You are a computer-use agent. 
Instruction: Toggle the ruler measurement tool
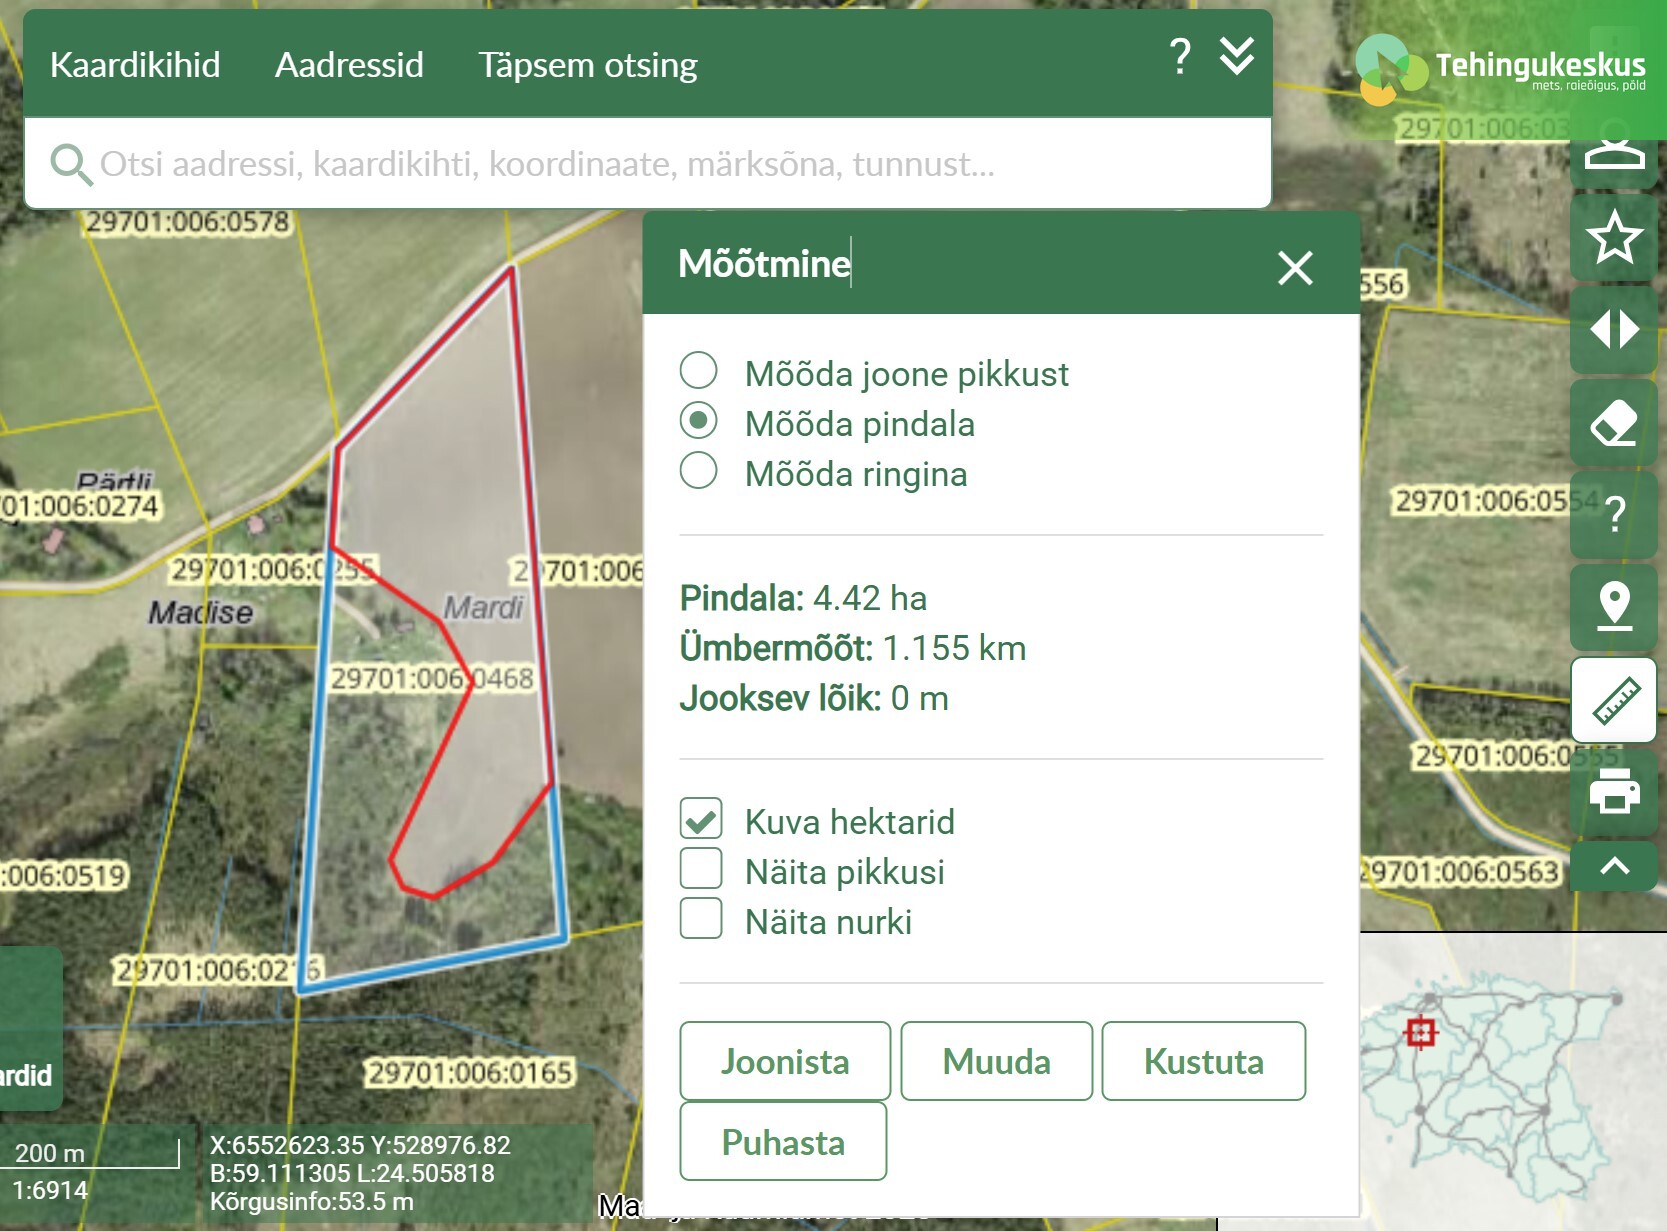(1613, 700)
